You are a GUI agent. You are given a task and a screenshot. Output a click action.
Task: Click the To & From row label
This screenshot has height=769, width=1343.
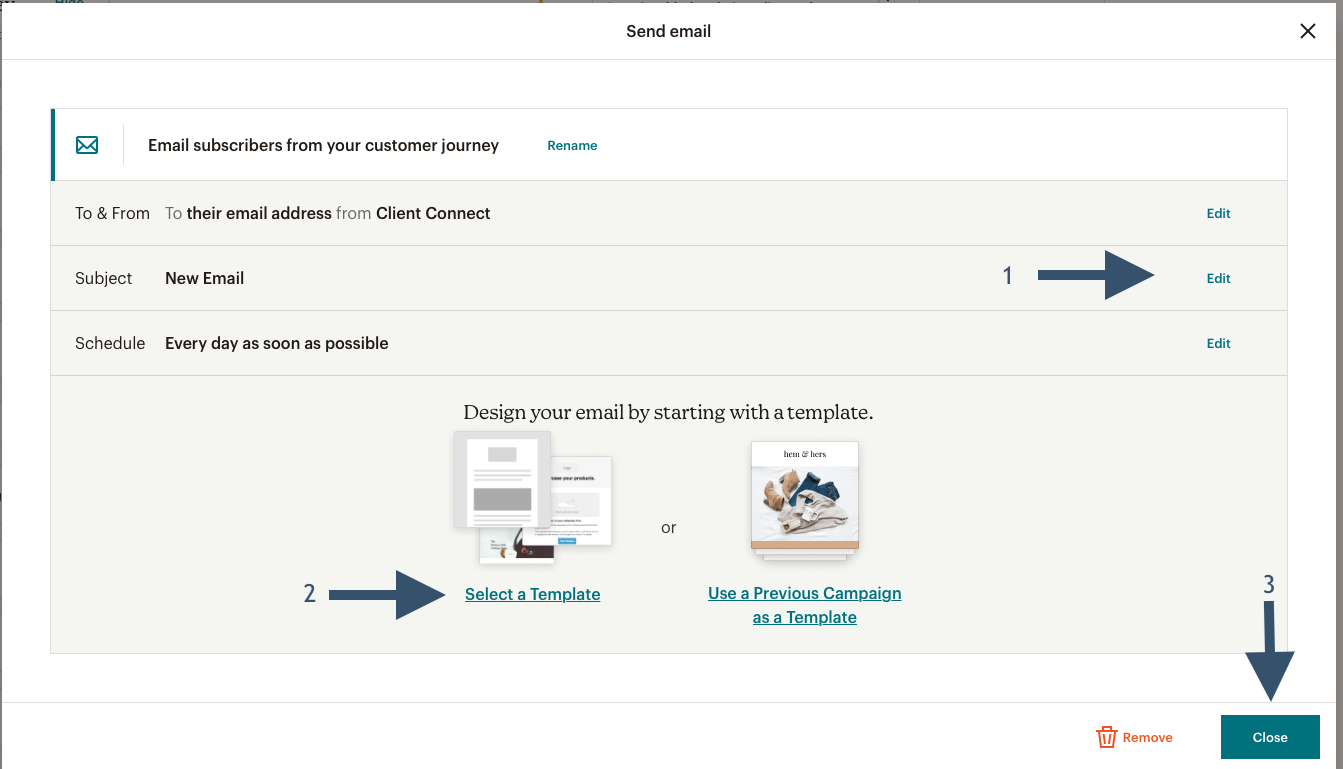coord(112,213)
